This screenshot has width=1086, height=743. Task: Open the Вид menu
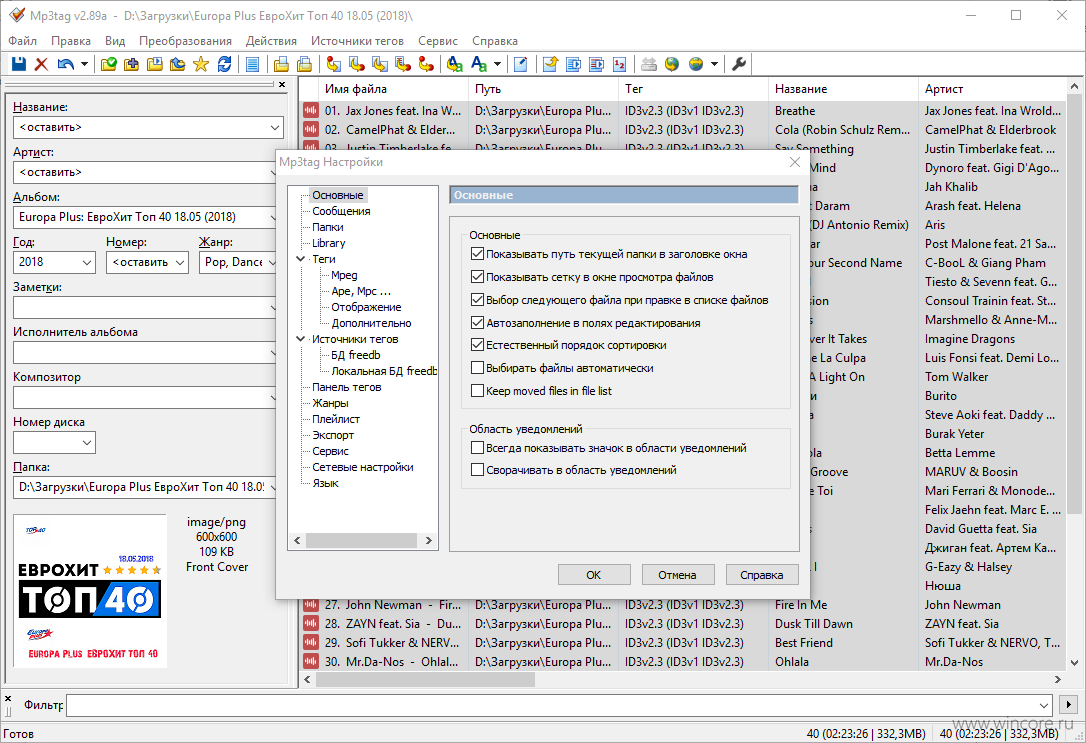115,41
